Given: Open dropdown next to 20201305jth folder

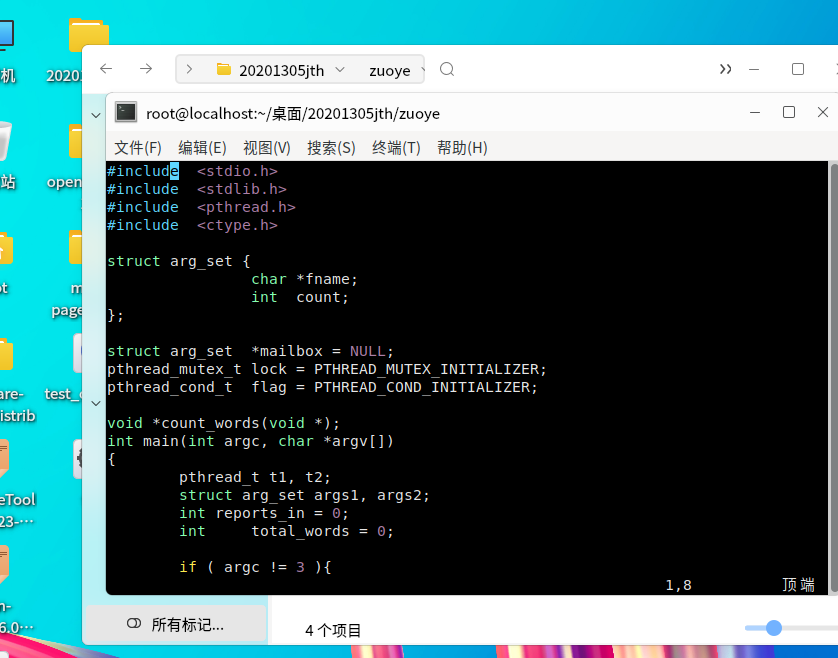Looking at the screenshot, I should tap(340, 69).
